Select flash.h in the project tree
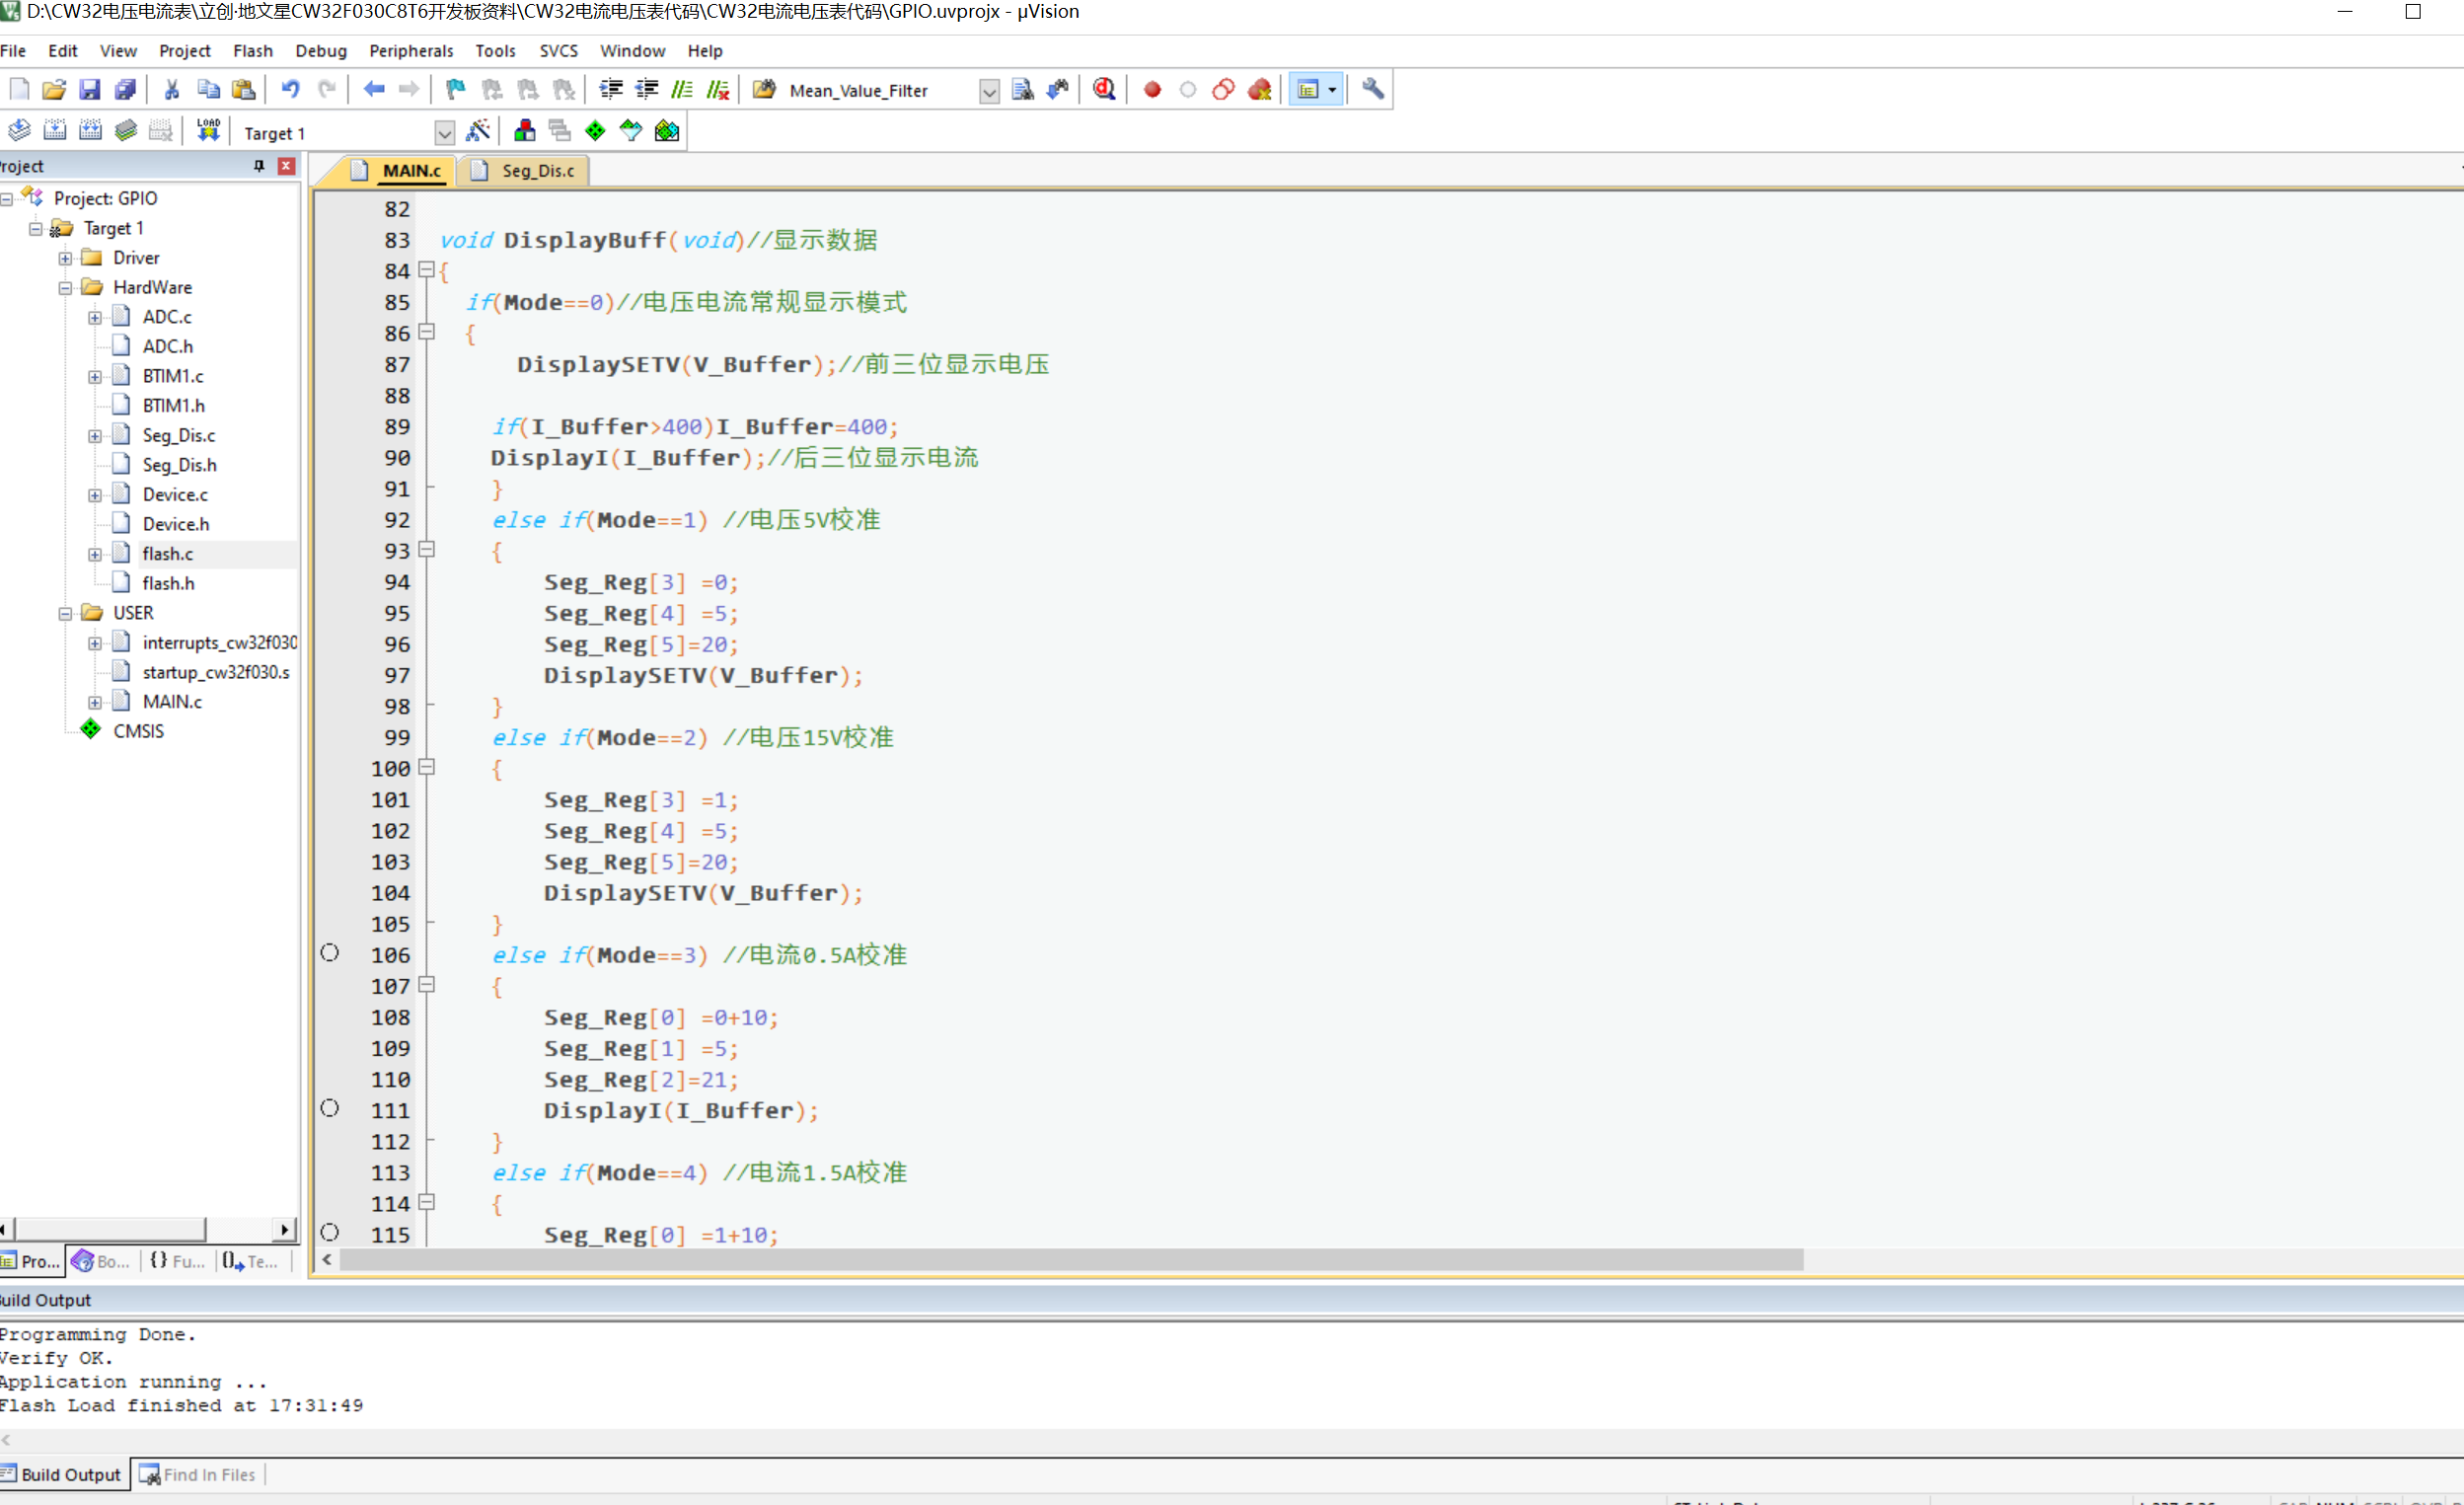Image resolution: width=2464 pixels, height=1505 pixels. (x=168, y=583)
